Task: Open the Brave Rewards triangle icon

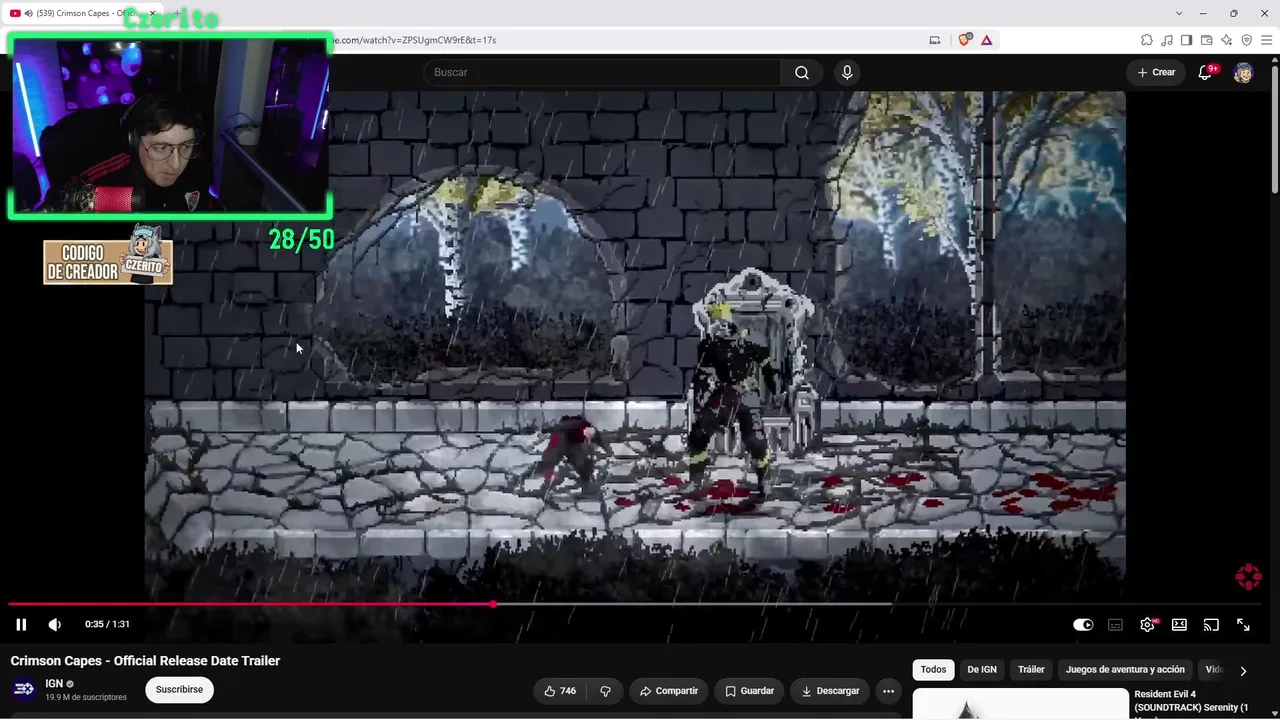Action: point(987,40)
